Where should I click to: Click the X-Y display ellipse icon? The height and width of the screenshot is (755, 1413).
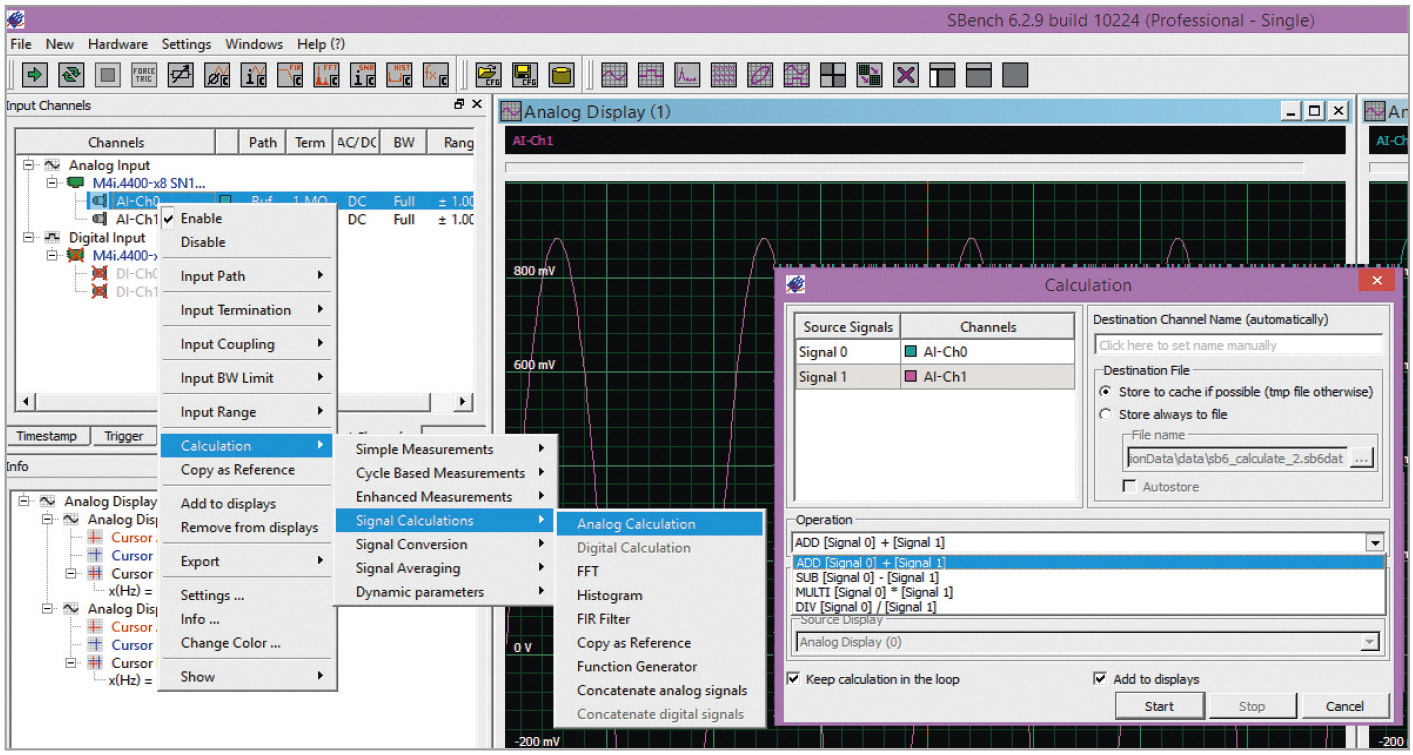tap(760, 74)
